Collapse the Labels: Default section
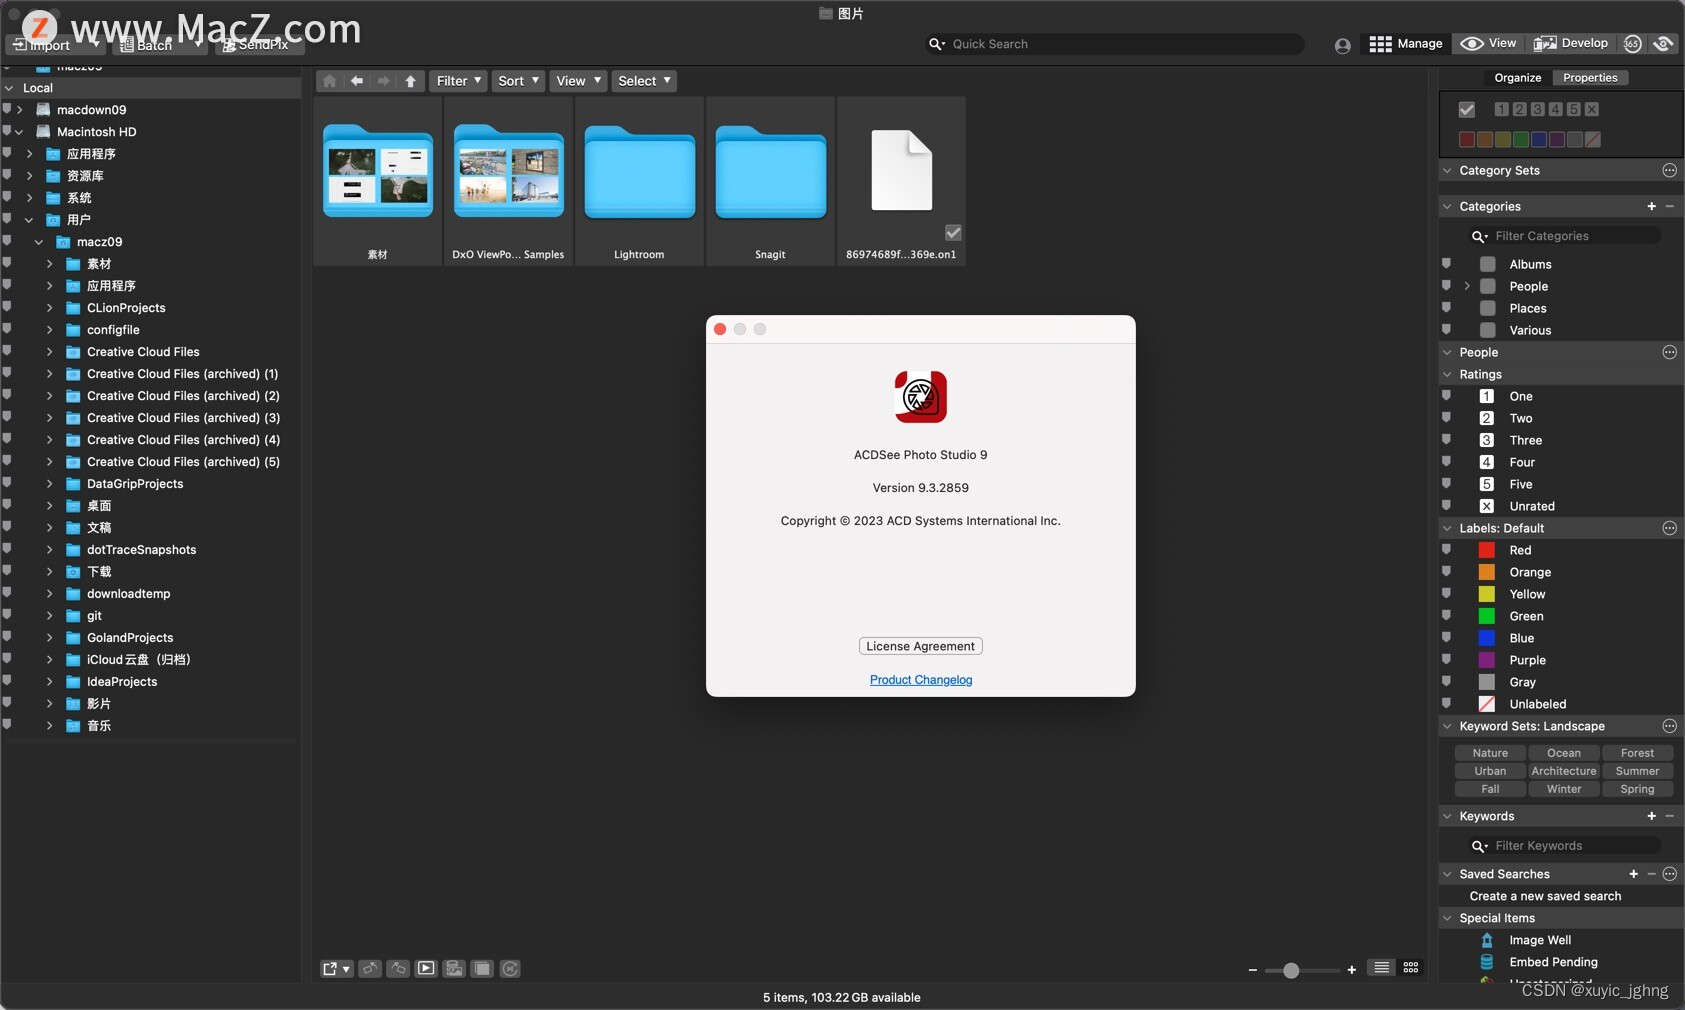Screen dimensions: 1685x1010 pyautogui.click(x=1447, y=528)
